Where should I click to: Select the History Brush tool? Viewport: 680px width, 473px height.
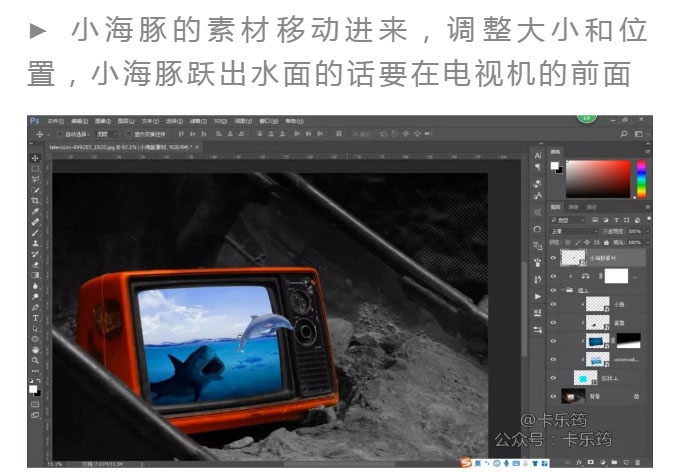[36, 254]
